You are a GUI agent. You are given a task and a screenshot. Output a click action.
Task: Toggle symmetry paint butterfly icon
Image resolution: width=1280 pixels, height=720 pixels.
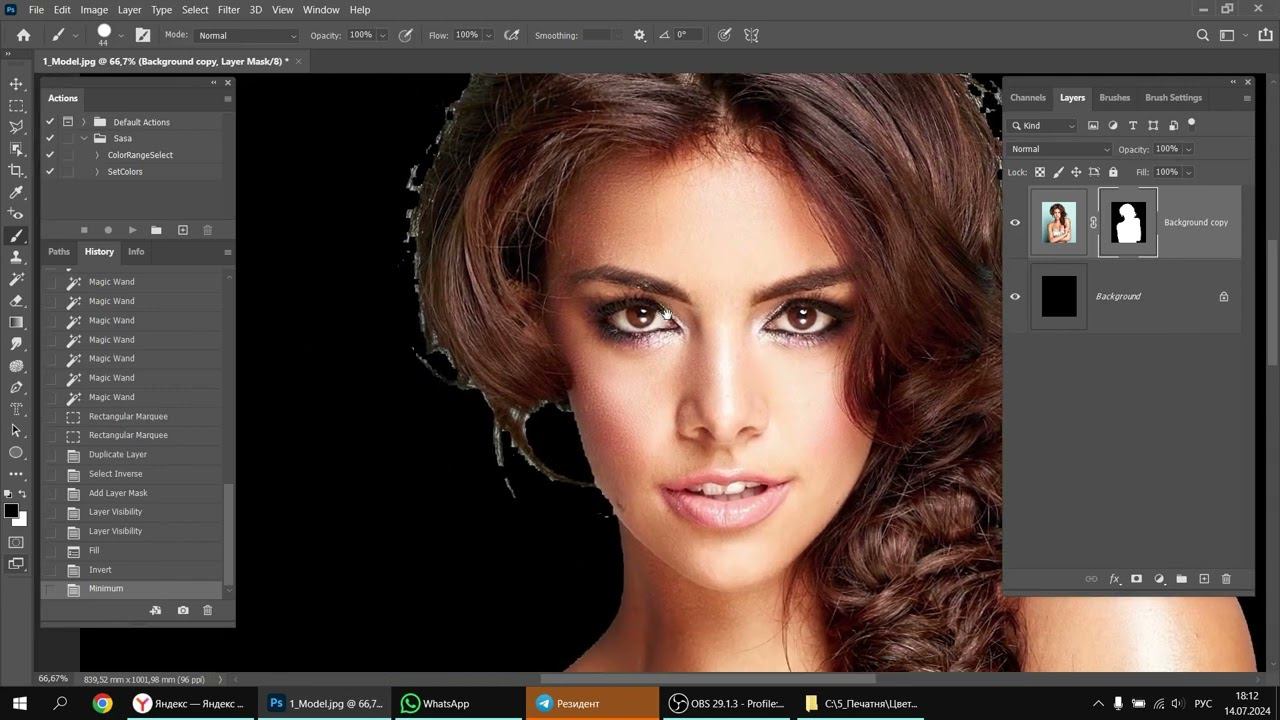751,35
